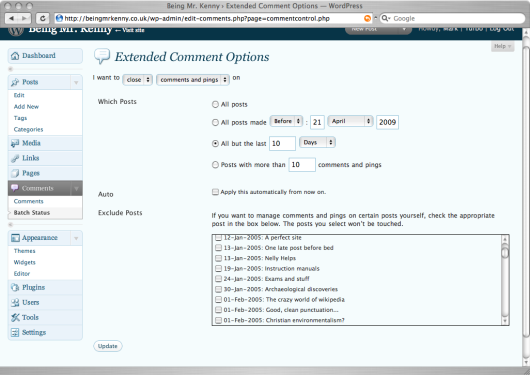The image size is (530, 375).
Task: Change the Days unit dropdown
Action: pyautogui.click(x=317, y=143)
